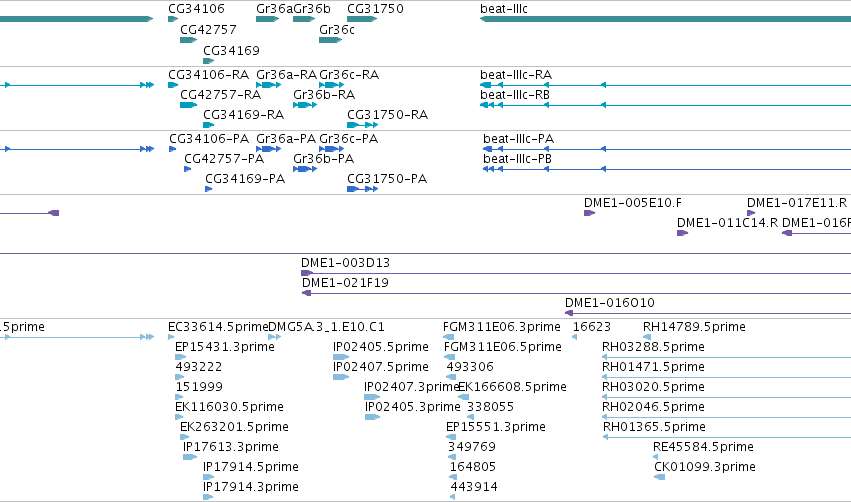851x502 pixels.
Task: Select the CG34169-PA protein label
Action: (x=245, y=179)
